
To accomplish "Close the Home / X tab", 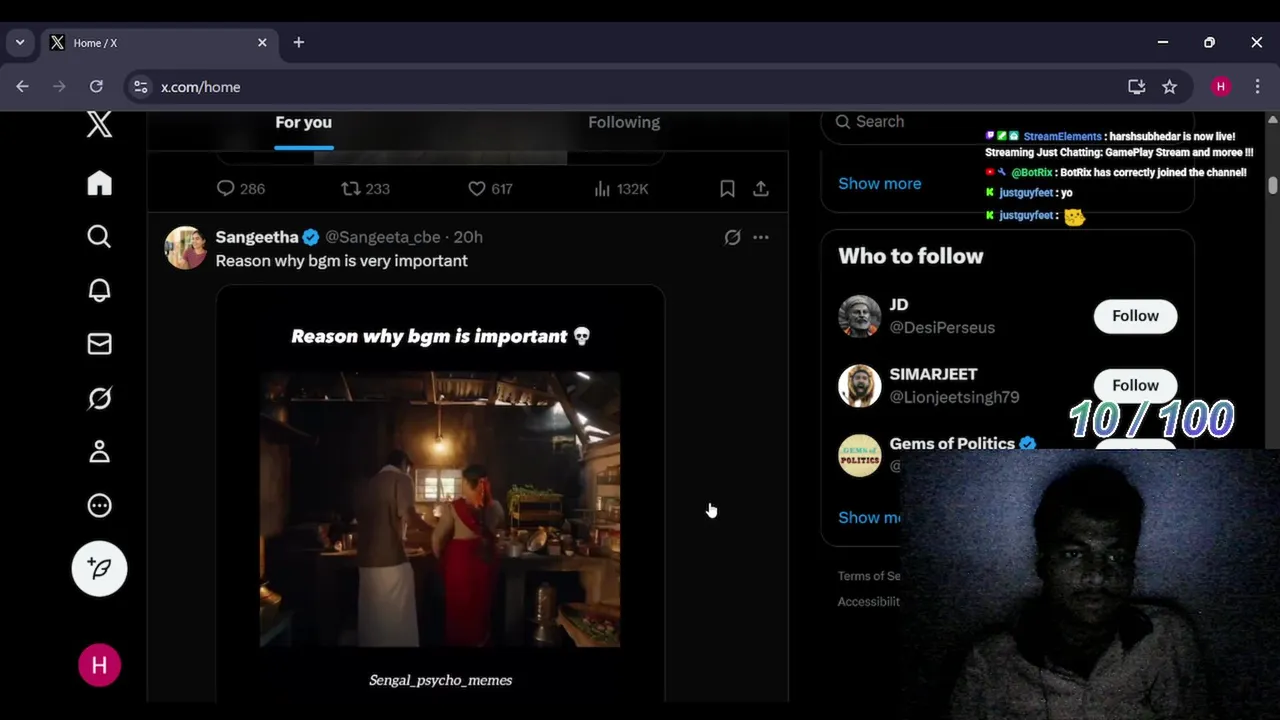I will [x=262, y=43].
